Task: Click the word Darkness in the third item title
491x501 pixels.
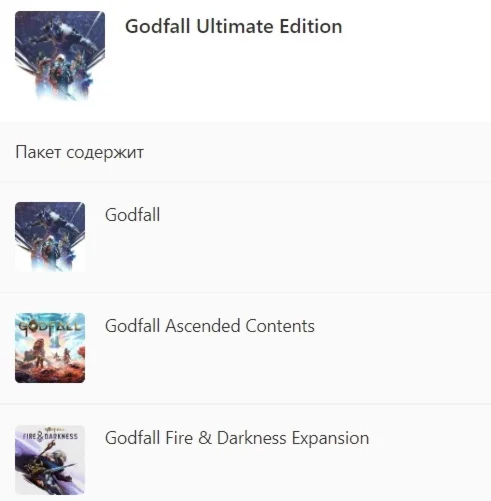Action: pos(252,438)
